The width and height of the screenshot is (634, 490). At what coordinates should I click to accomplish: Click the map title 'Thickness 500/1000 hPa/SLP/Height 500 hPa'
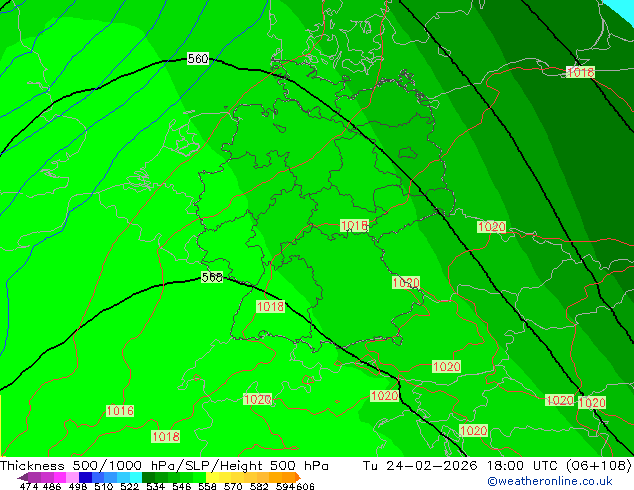coord(164,466)
